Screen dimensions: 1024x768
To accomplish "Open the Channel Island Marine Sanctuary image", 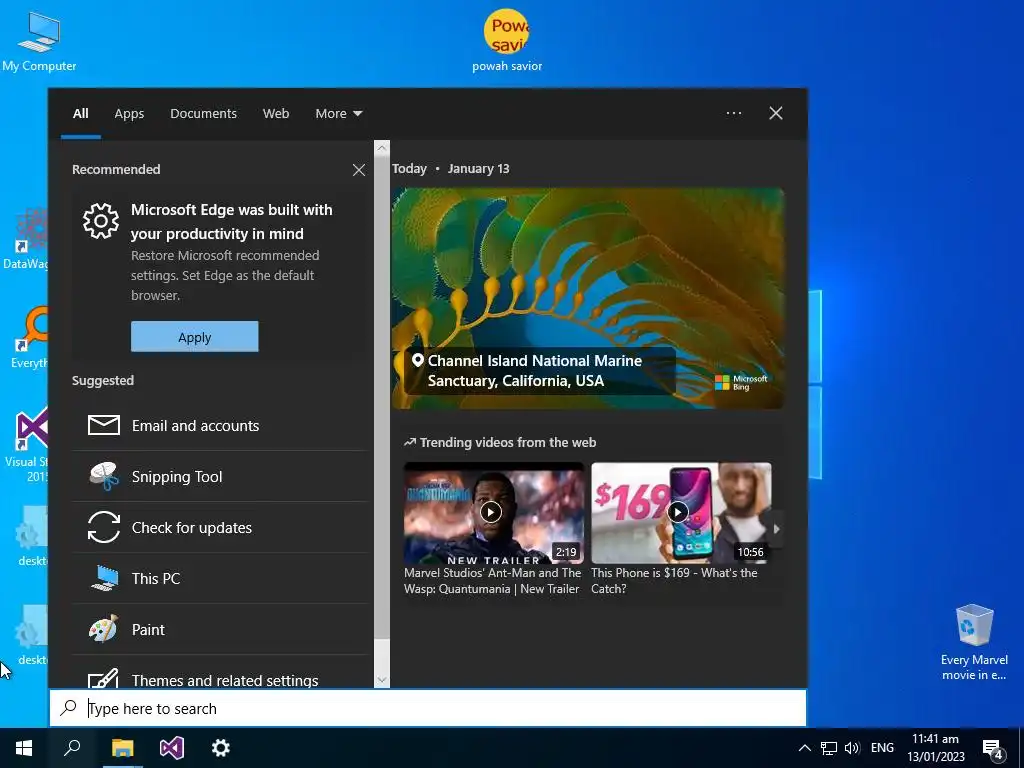I will tap(588, 298).
